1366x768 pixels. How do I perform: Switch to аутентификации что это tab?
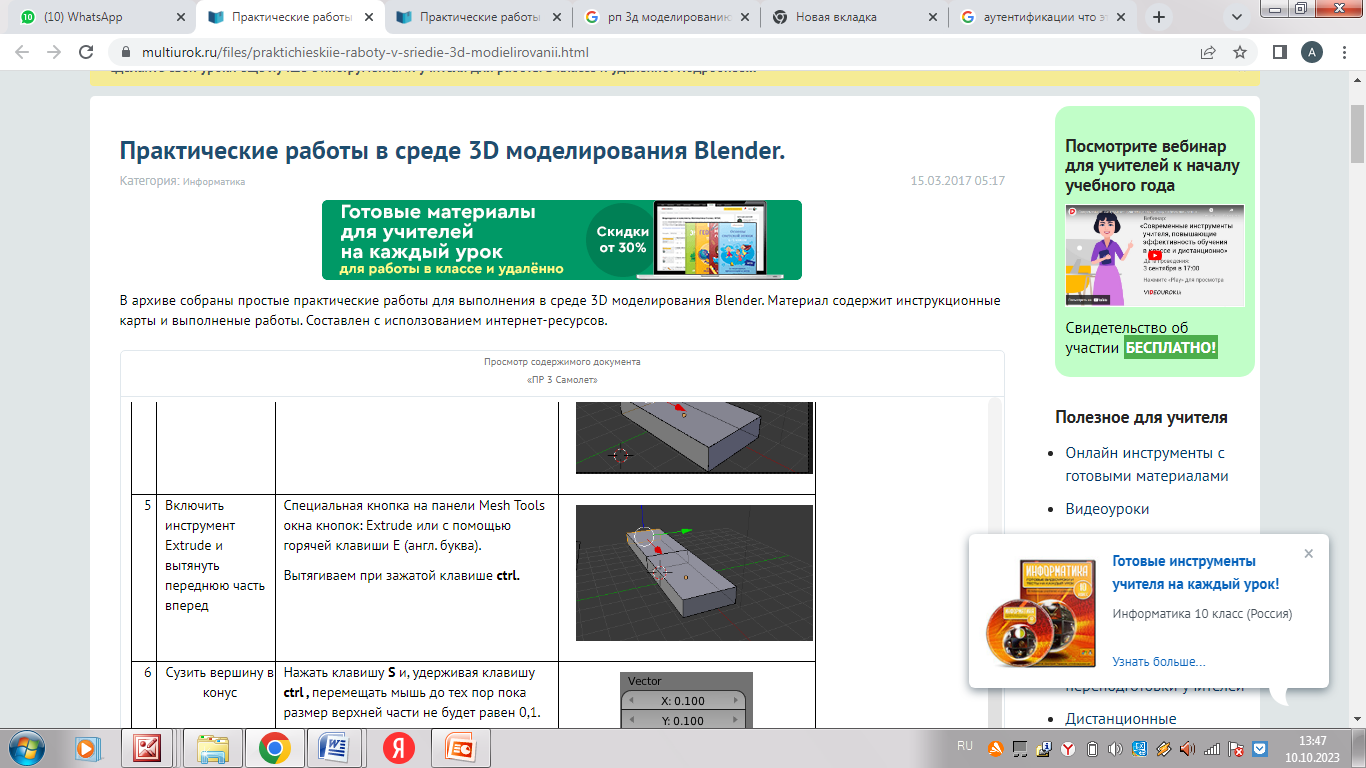click(x=1042, y=17)
